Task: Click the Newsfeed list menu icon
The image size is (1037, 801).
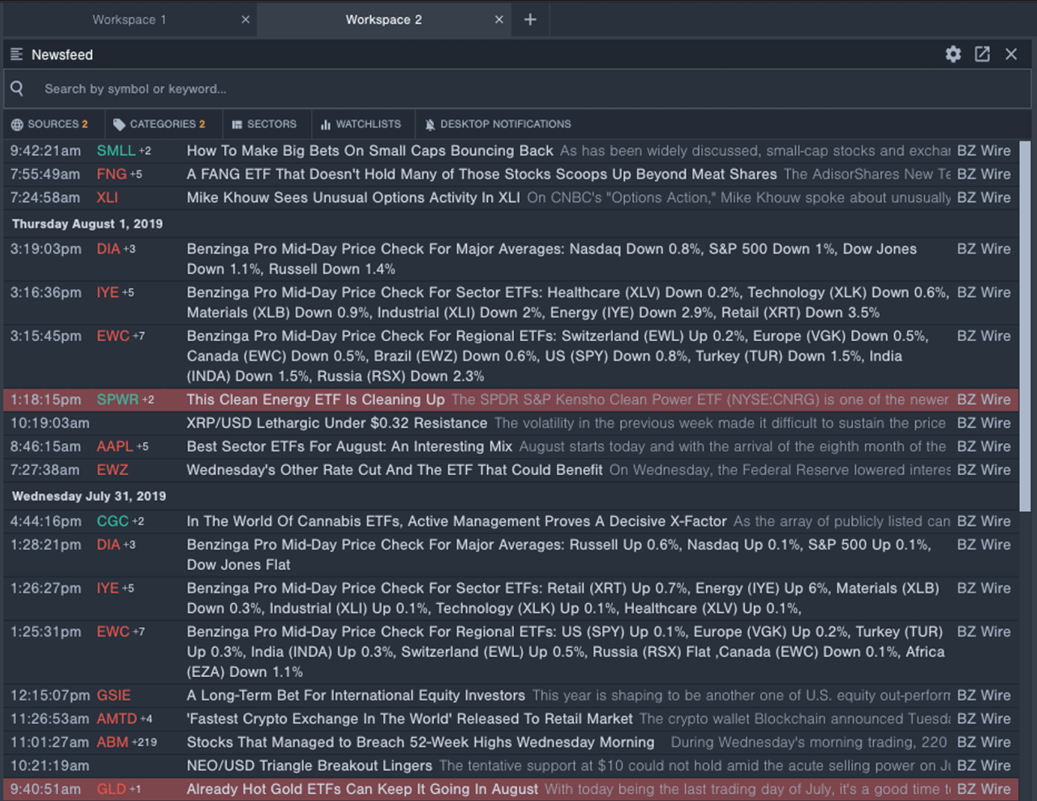Action: (17, 54)
